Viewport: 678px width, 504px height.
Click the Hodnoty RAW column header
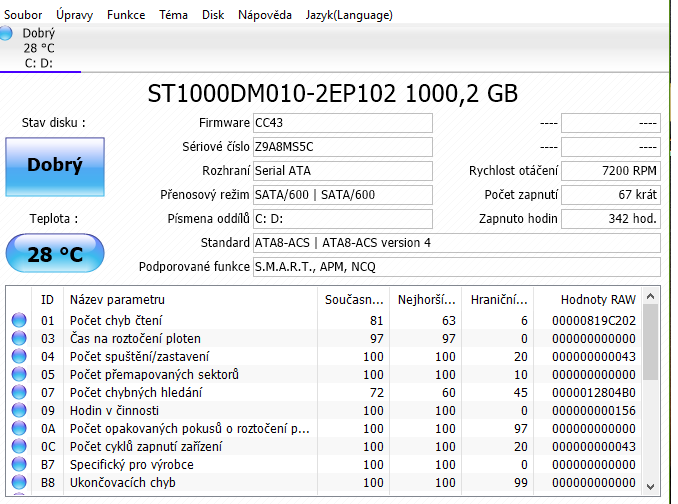pos(588,300)
